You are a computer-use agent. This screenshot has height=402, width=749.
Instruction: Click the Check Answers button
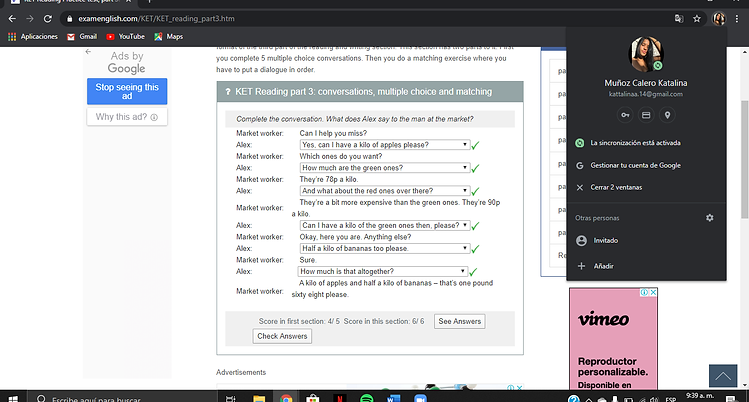pos(282,336)
